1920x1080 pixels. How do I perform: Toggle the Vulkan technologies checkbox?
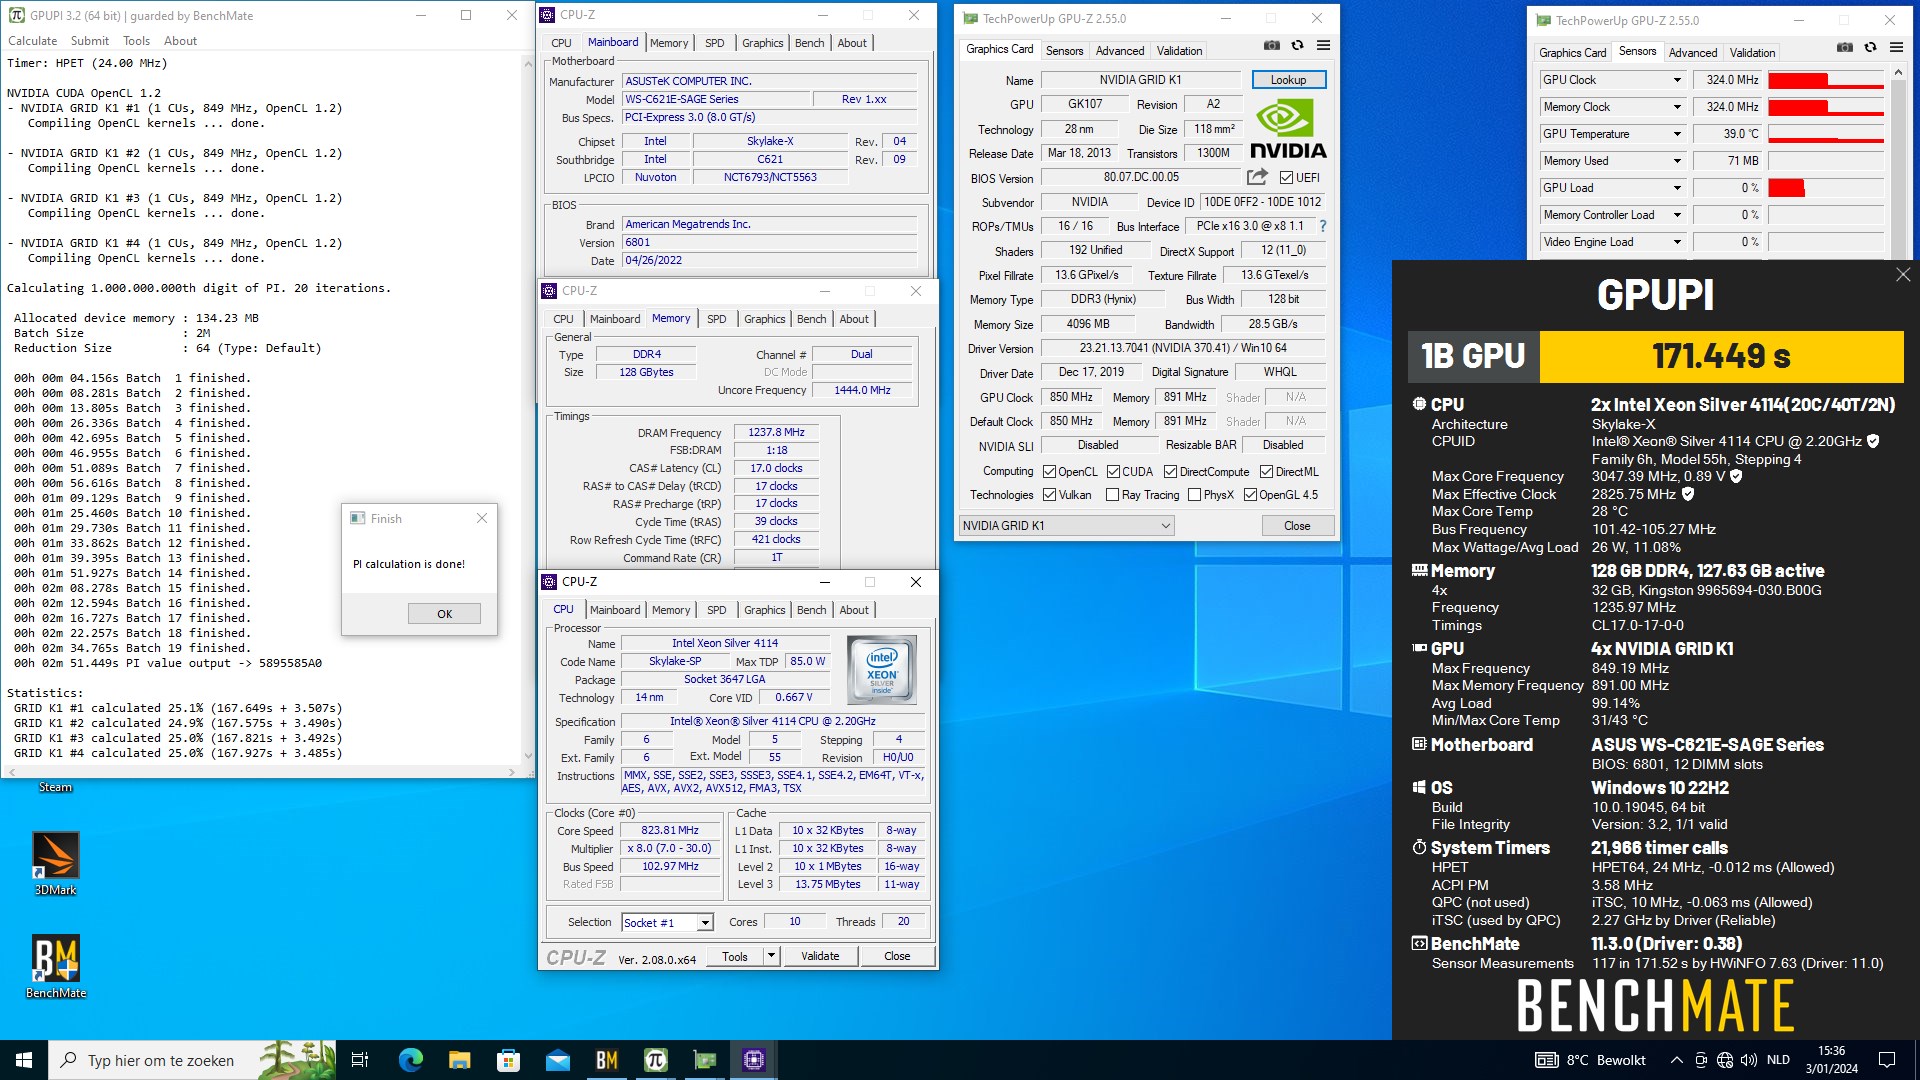(1049, 495)
